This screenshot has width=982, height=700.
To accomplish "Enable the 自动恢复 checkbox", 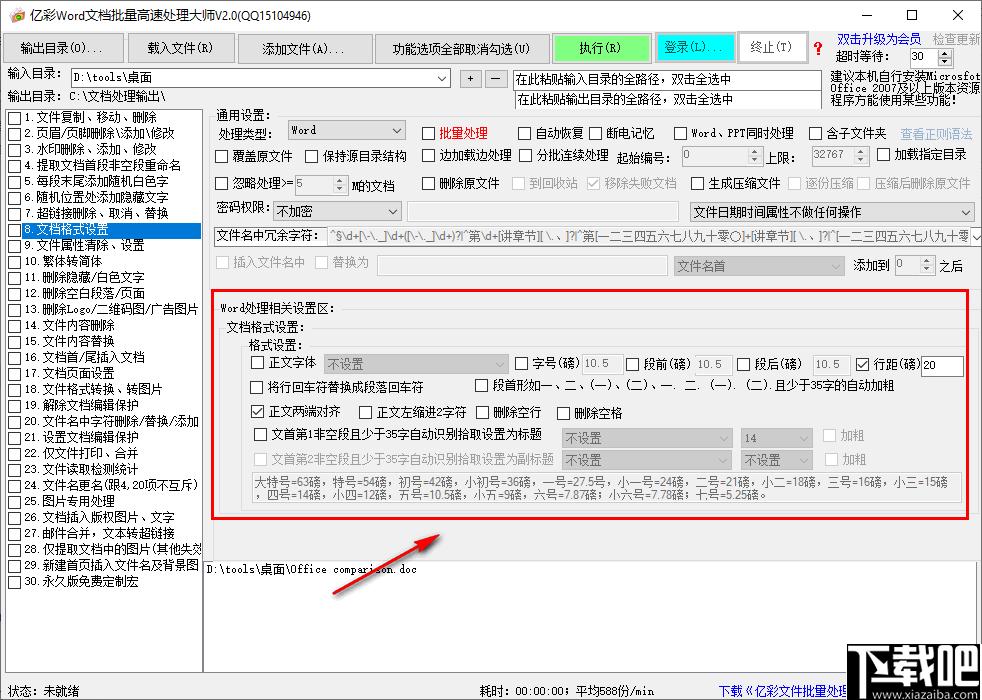I will [524, 133].
